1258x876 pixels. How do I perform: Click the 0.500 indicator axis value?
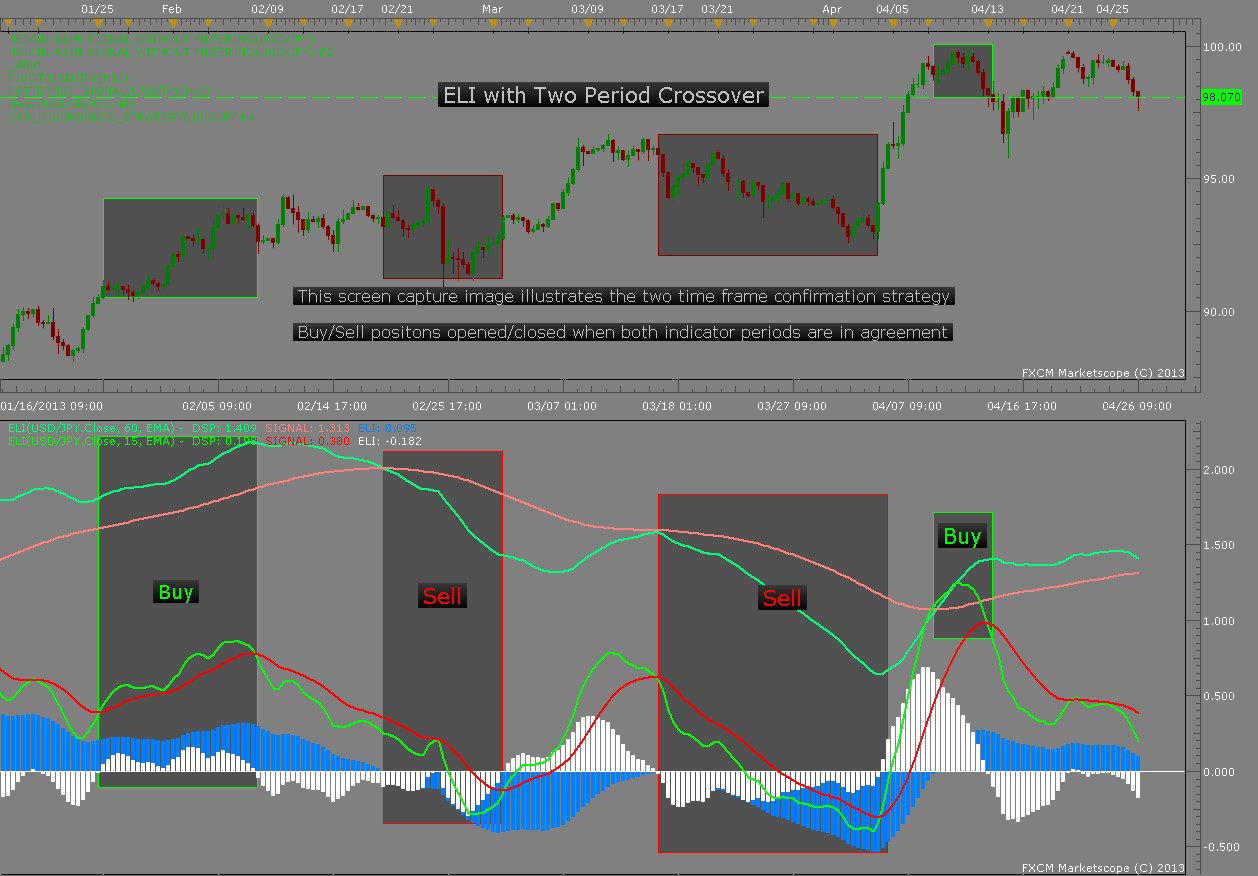[1220, 696]
